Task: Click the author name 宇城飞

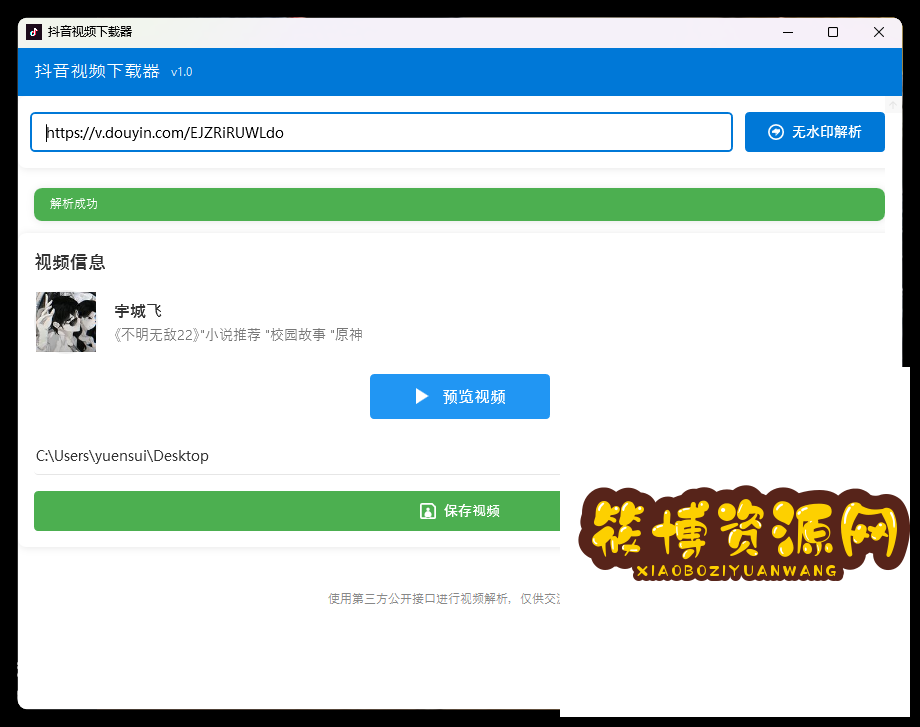Action: click(x=138, y=310)
